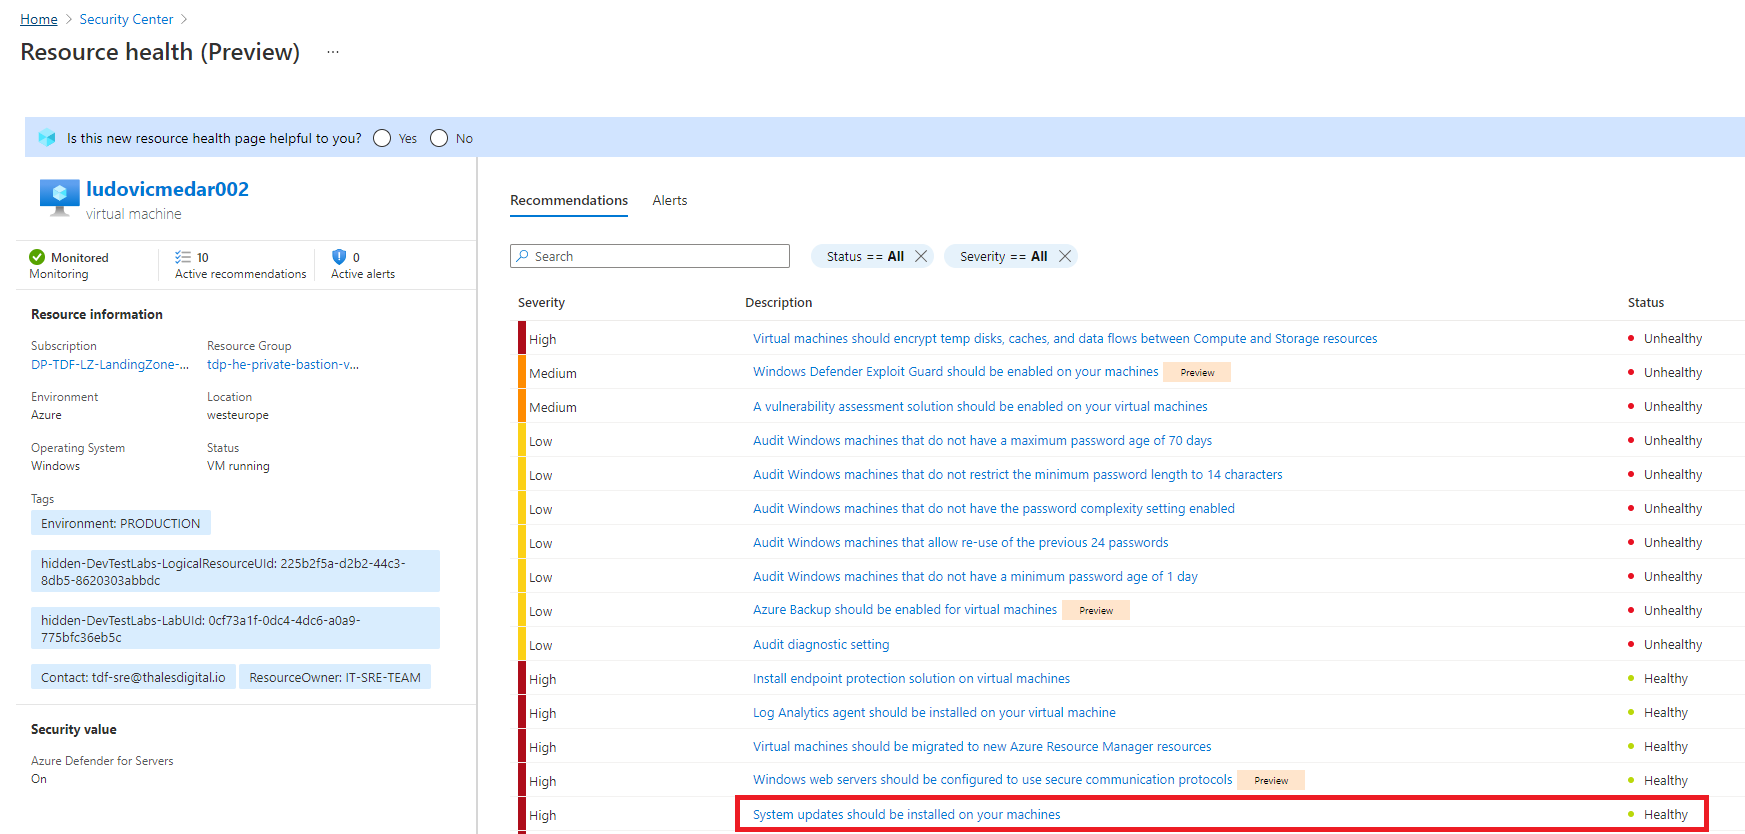Open Install endpoint protection solution recommendation
The height and width of the screenshot is (834, 1745).
pyautogui.click(x=911, y=678)
